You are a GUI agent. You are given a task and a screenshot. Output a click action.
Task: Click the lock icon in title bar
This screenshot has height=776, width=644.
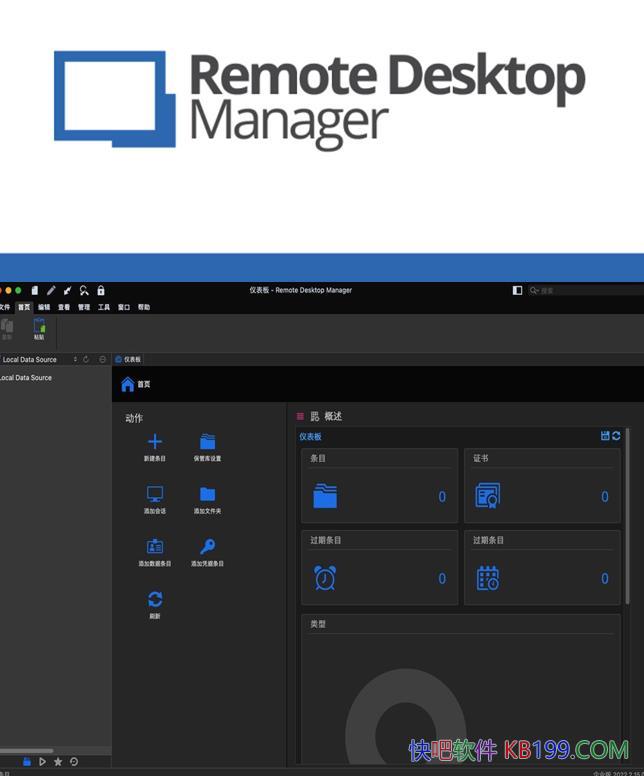pos(101,290)
